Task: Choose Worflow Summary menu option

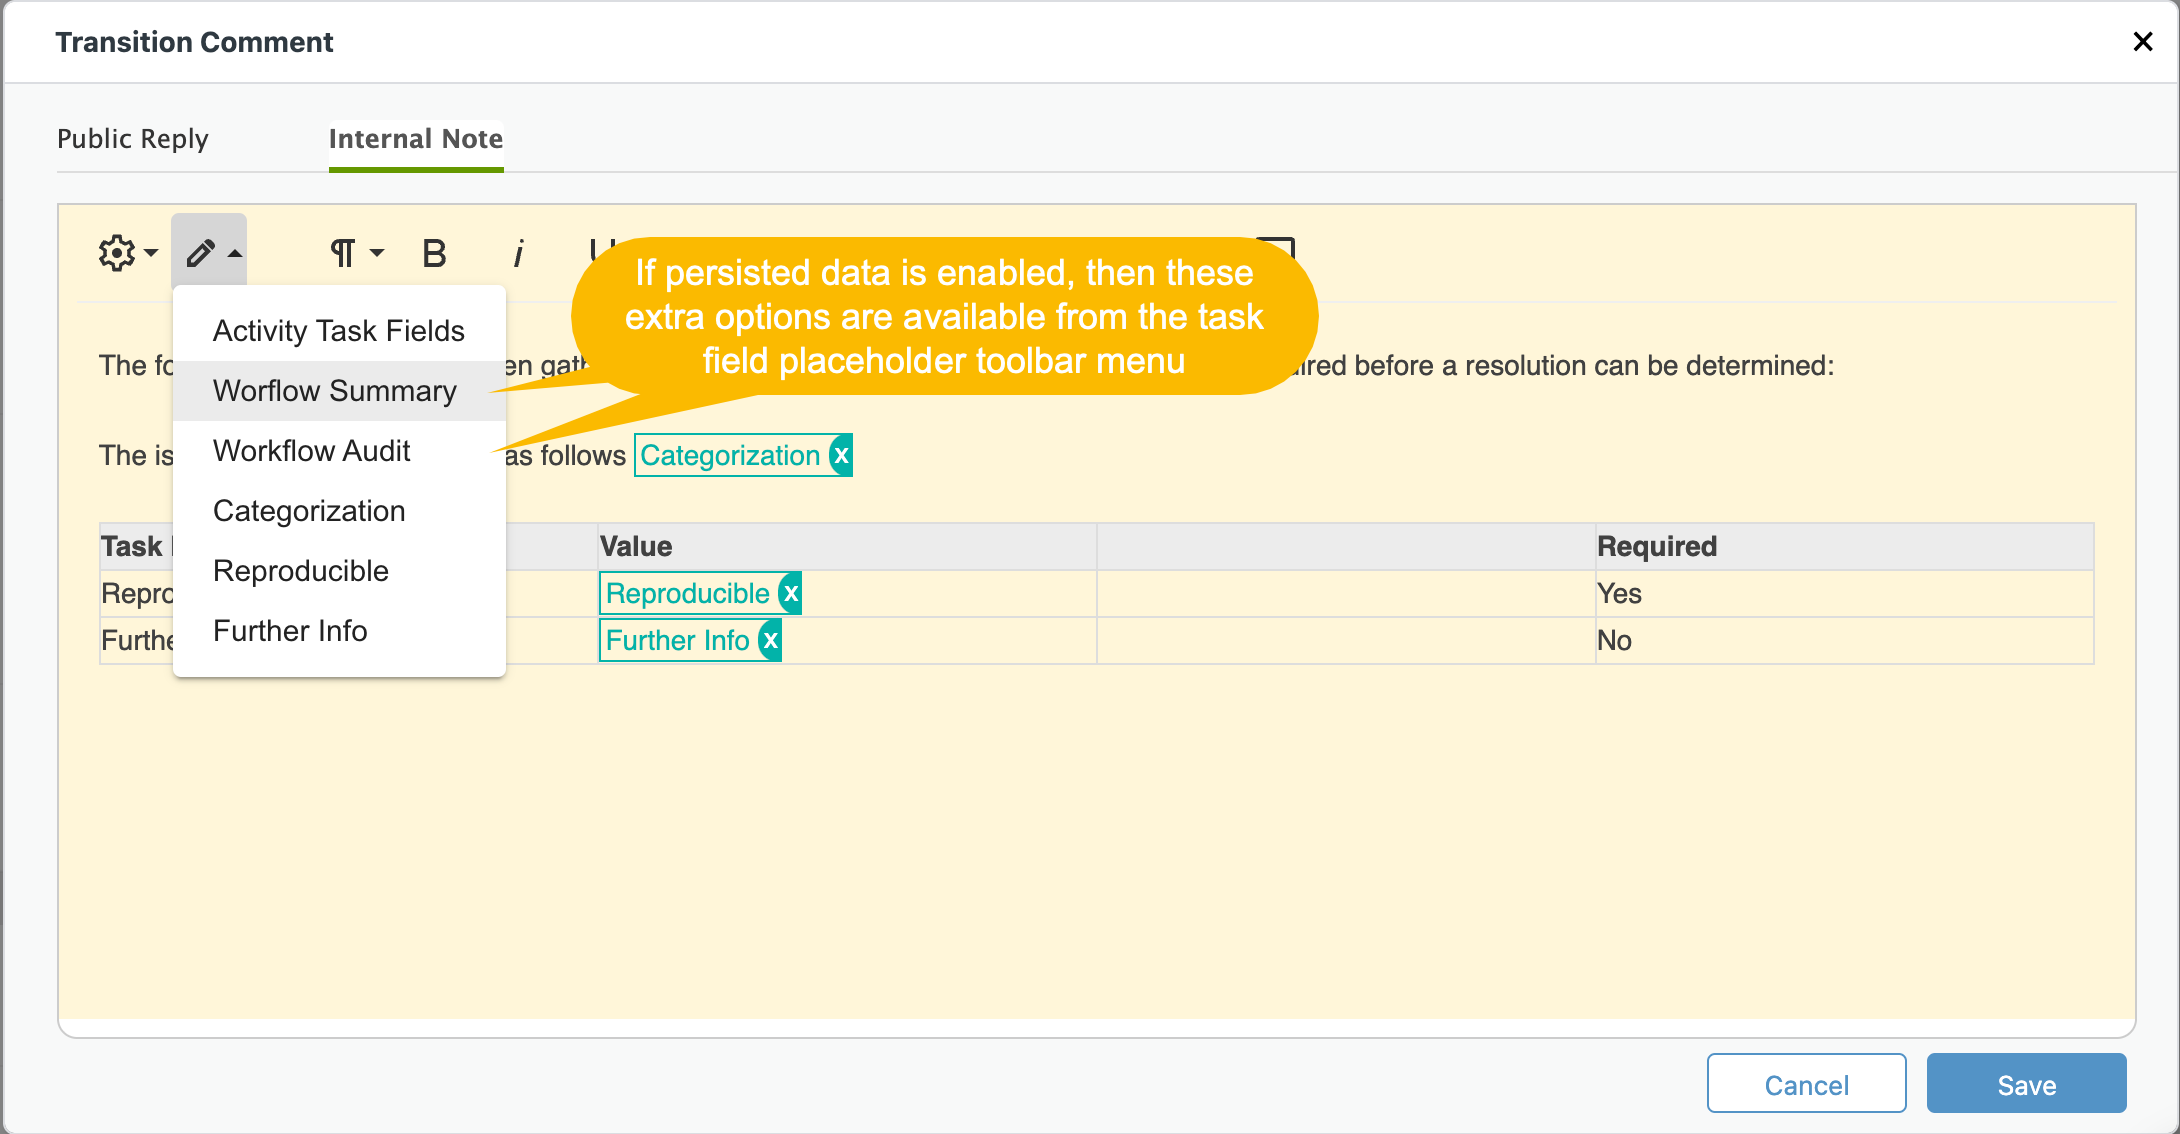Action: [339, 391]
